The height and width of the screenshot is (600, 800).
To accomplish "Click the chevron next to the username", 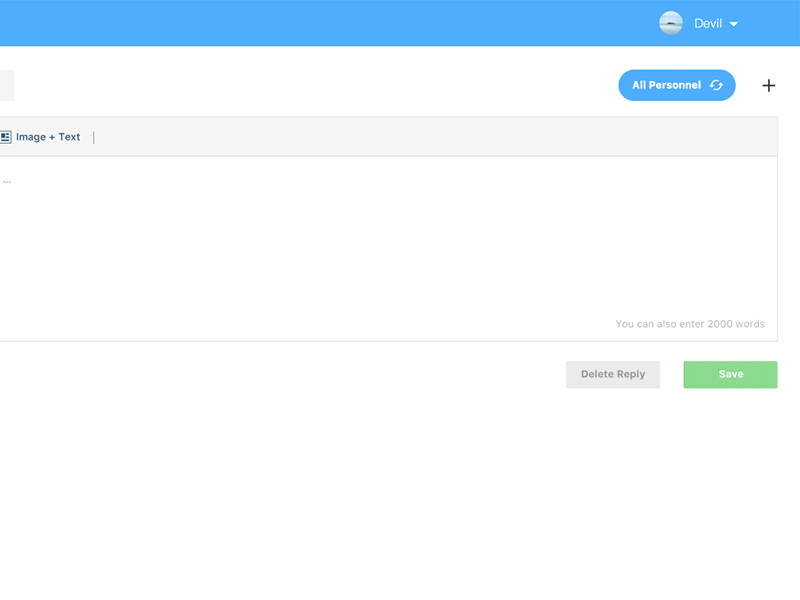I will click(733, 23).
